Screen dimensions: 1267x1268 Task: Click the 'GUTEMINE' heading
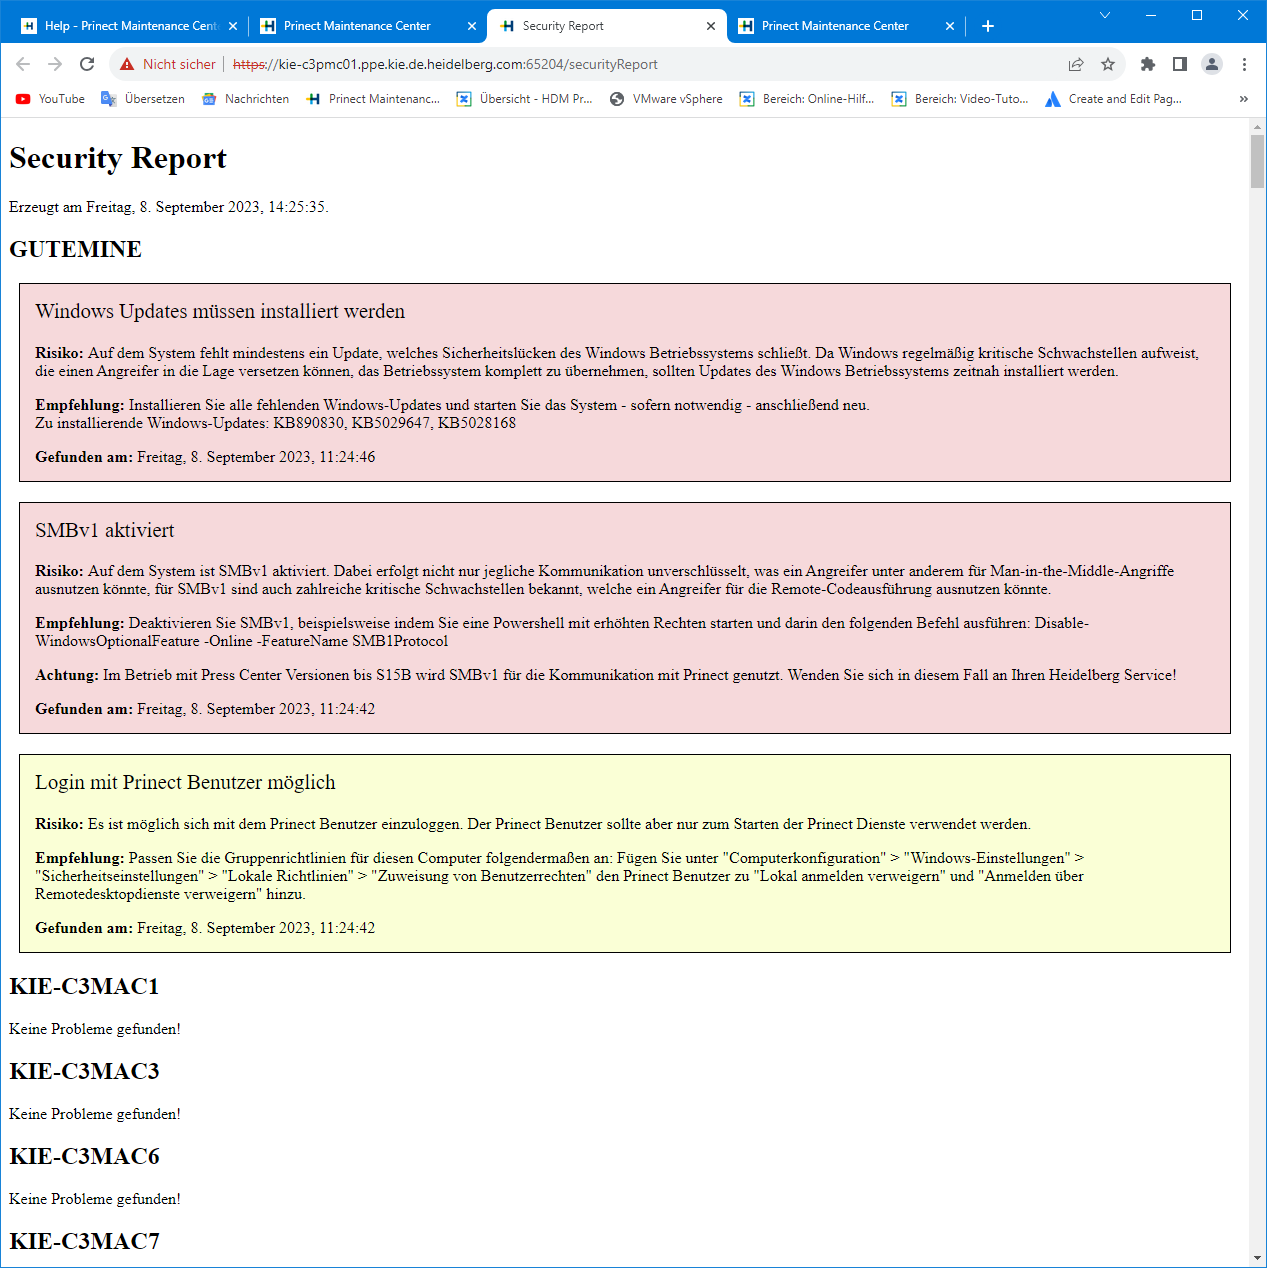76,249
